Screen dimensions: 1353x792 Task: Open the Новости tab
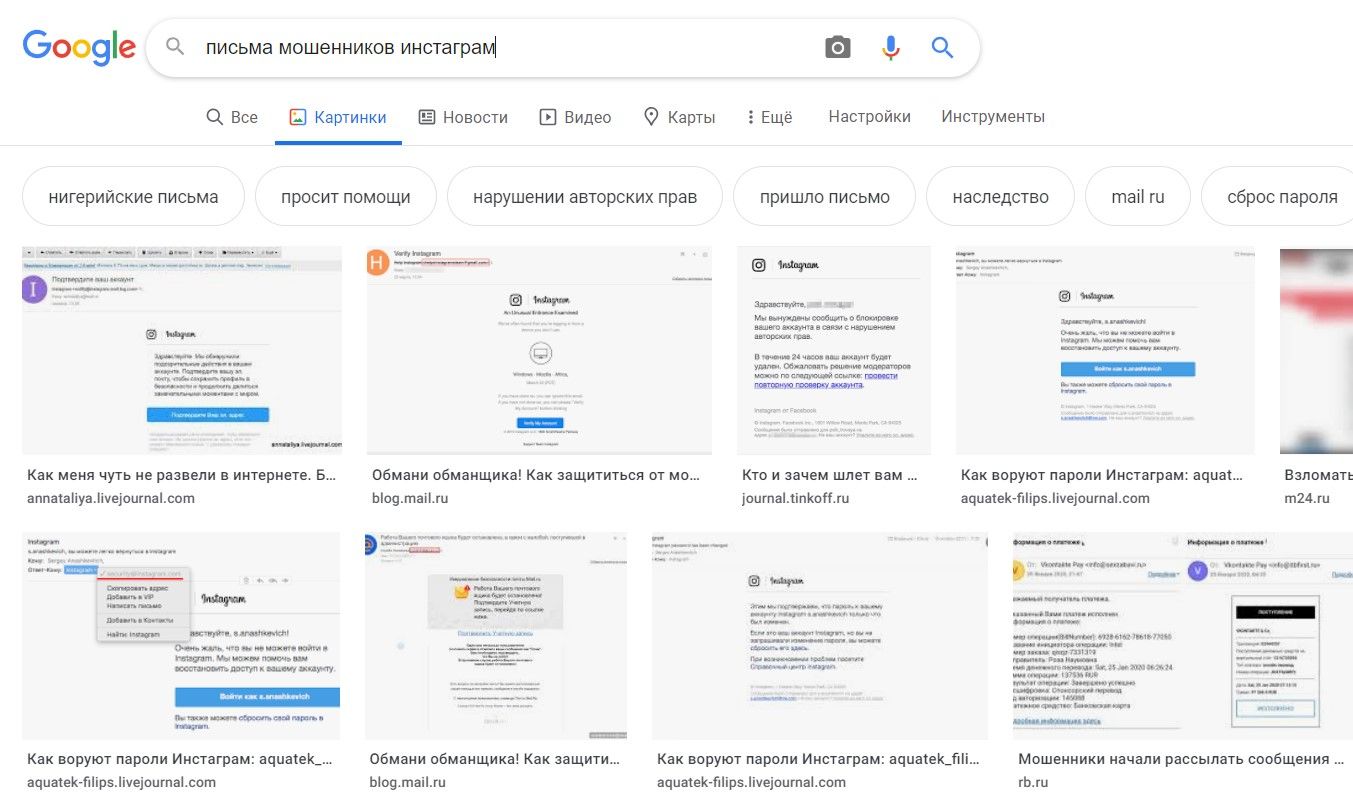463,117
